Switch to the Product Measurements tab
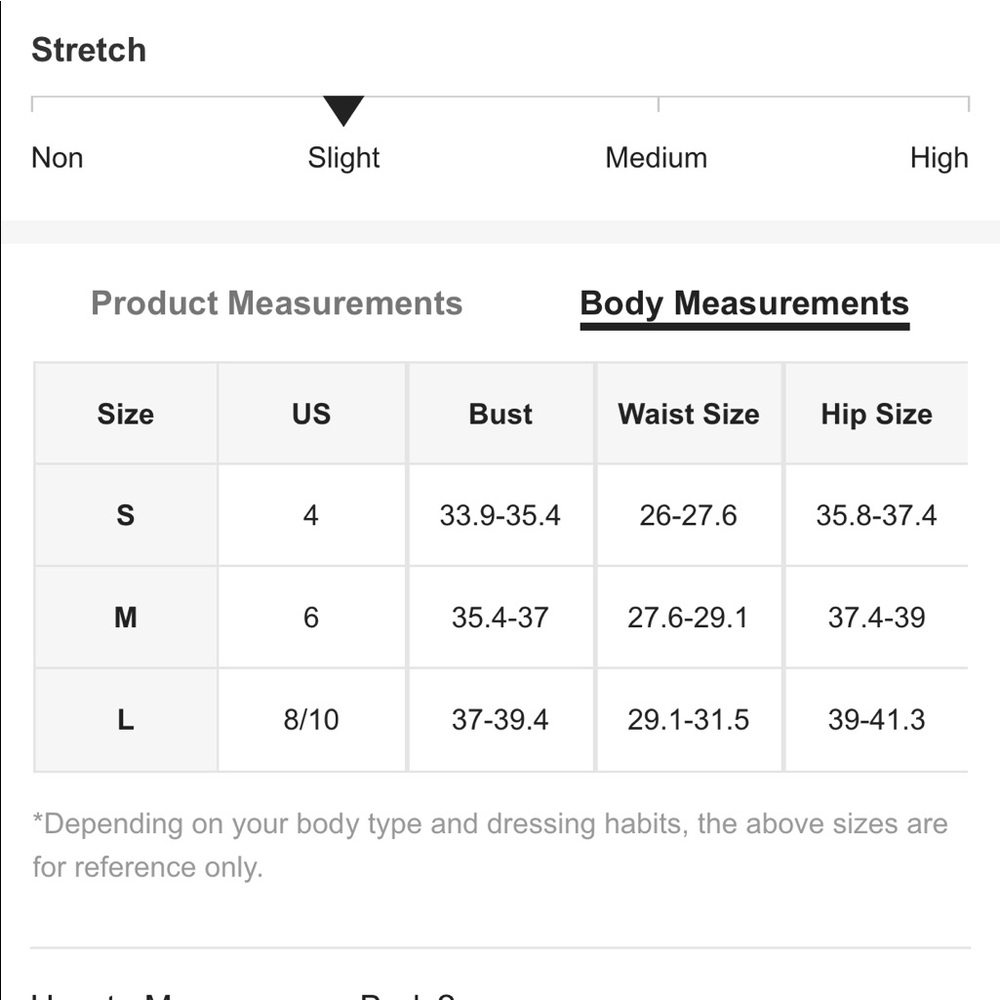Viewport: 1000px width, 1000px height. pyautogui.click(x=277, y=303)
